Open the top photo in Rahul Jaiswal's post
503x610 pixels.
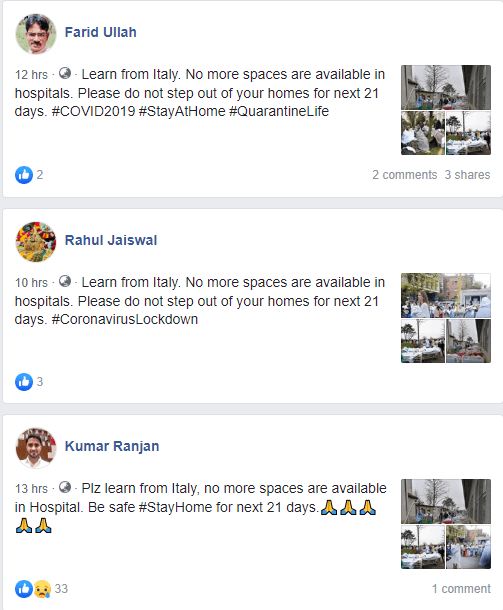[446, 295]
